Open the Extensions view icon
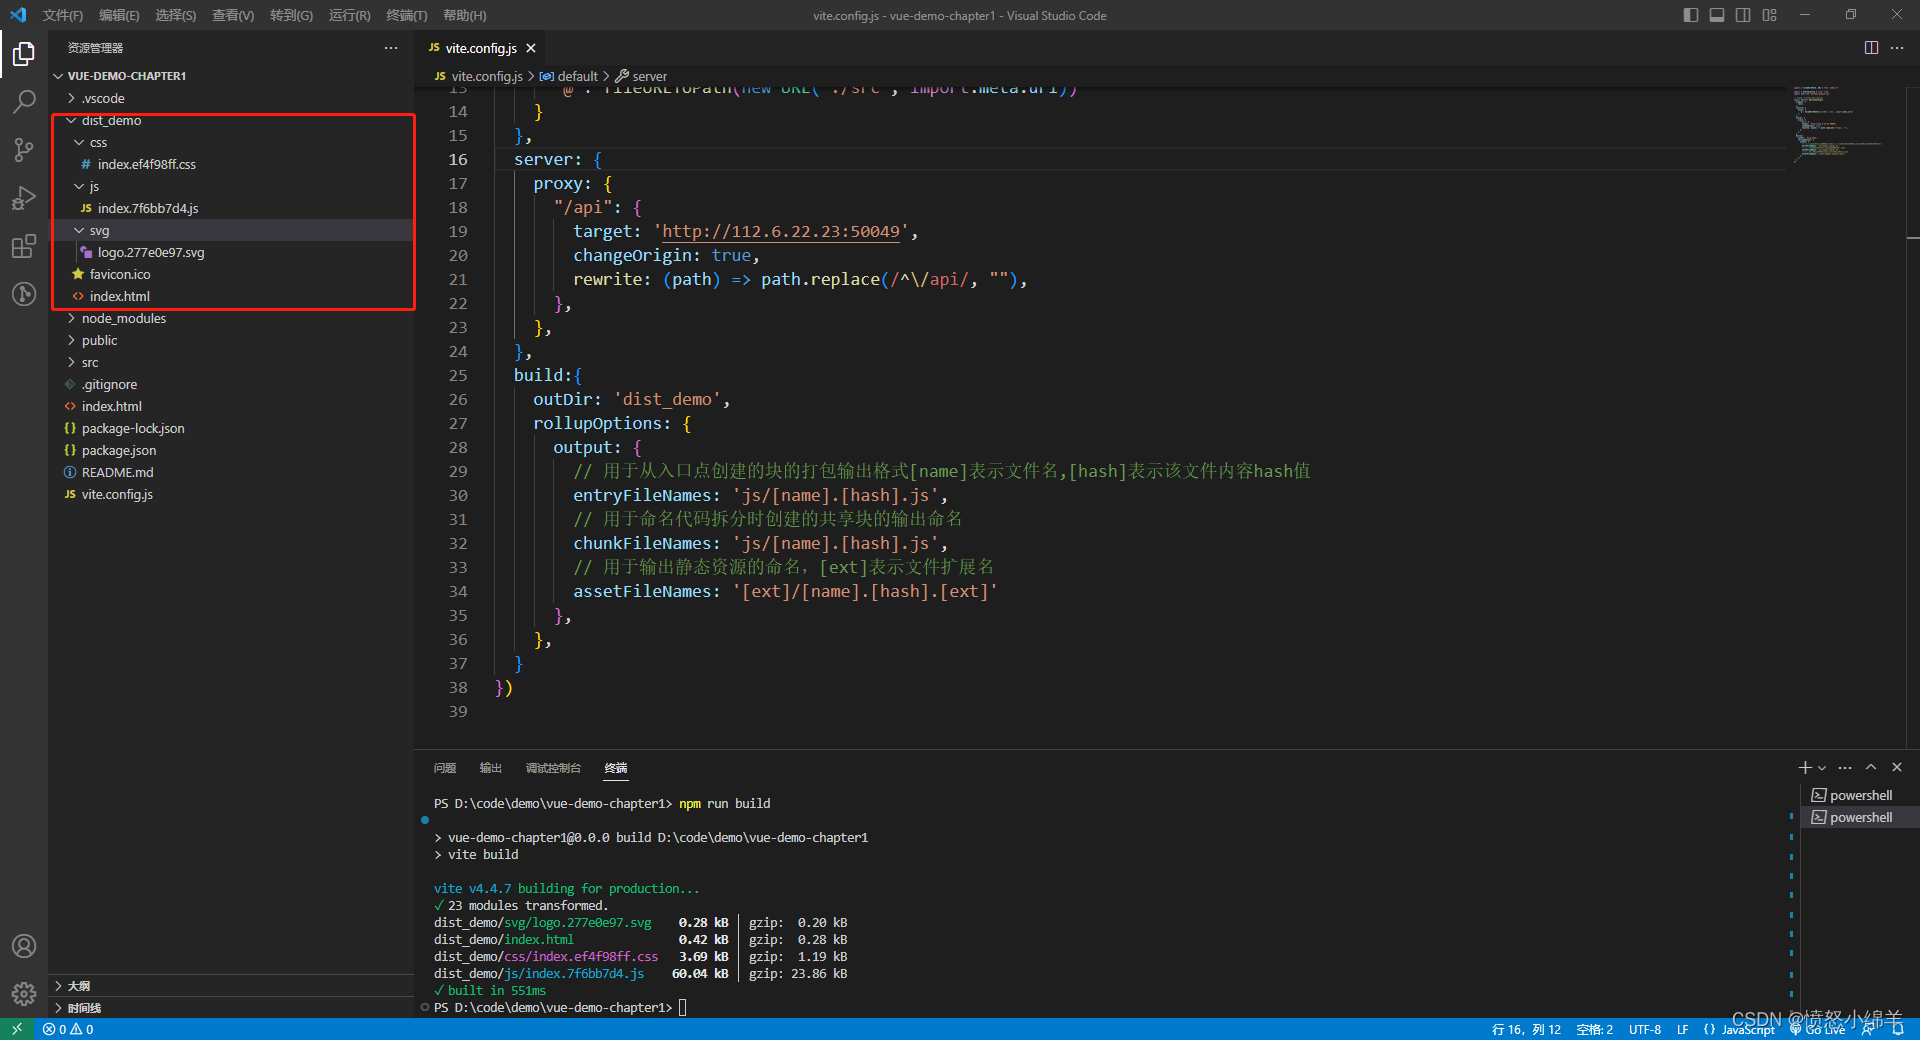1920x1040 pixels. [x=24, y=246]
